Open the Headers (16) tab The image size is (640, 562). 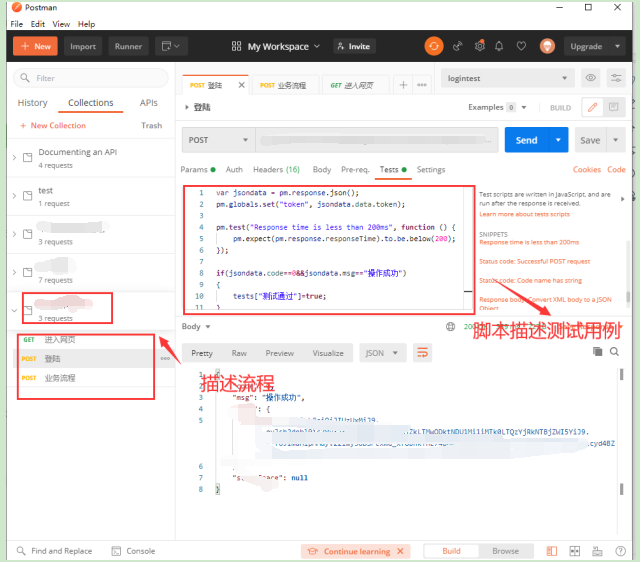pyautogui.click(x=276, y=169)
